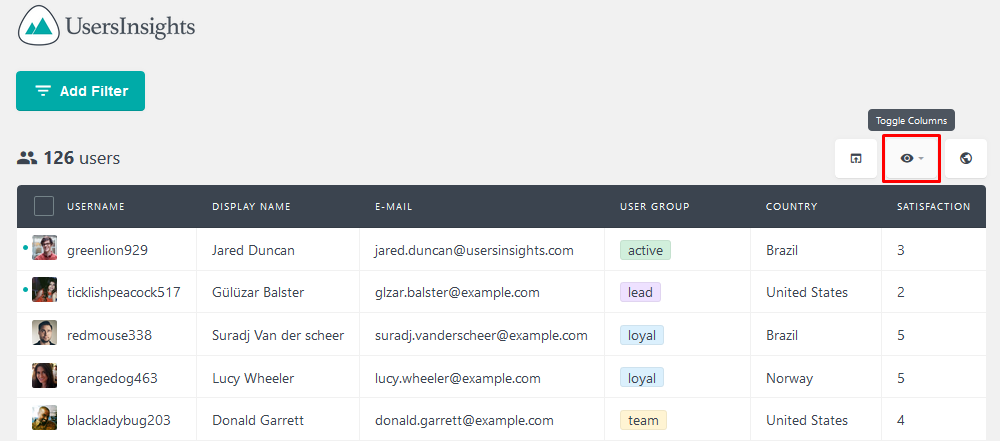Click greenlion929 avatar thumbnail
The height and width of the screenshot is (441, 1000).
[45, 248]
